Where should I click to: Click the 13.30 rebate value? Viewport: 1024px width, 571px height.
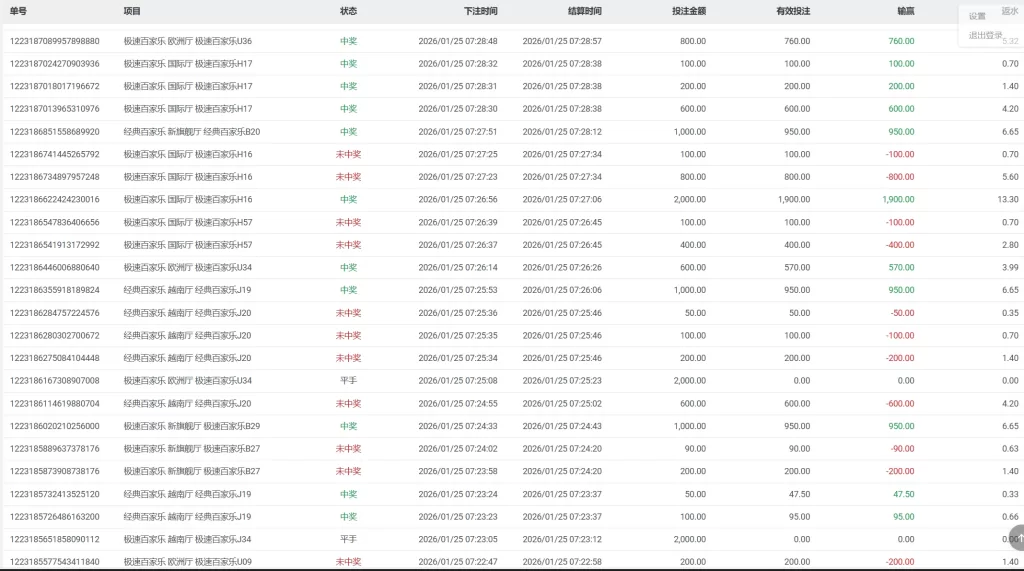1008,199
